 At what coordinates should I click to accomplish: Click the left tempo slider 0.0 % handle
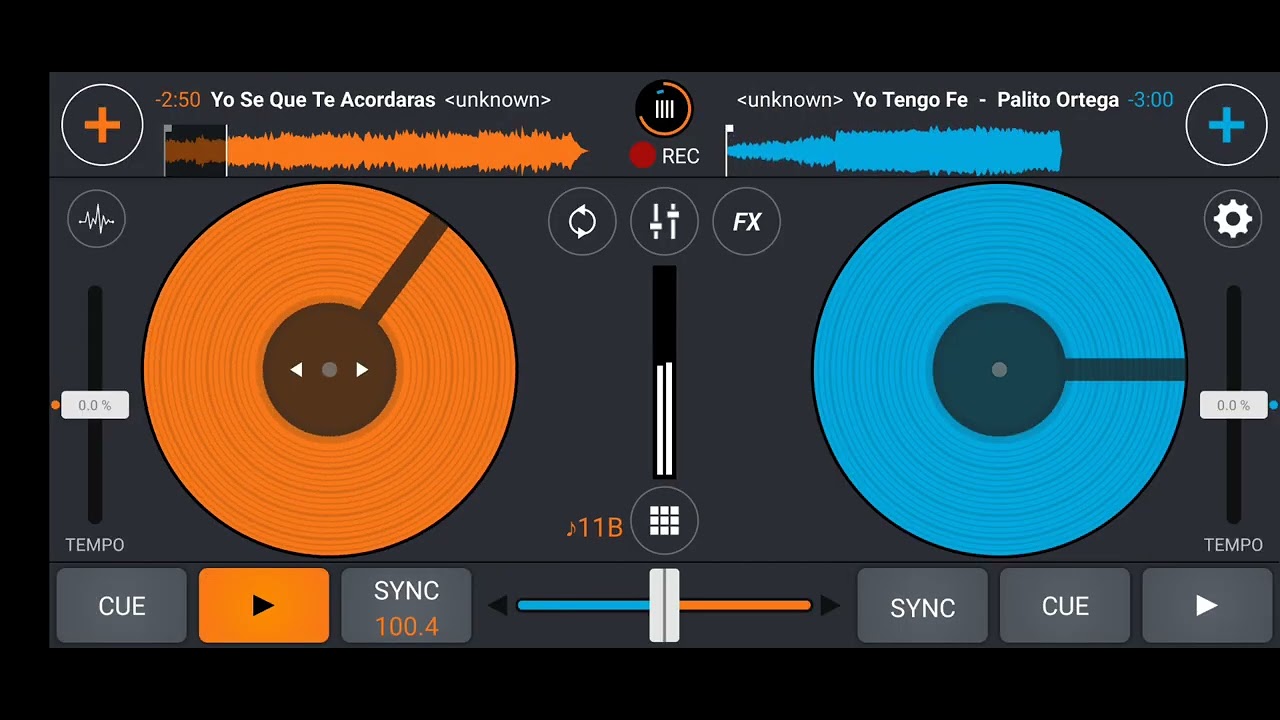tap(95, 405)
